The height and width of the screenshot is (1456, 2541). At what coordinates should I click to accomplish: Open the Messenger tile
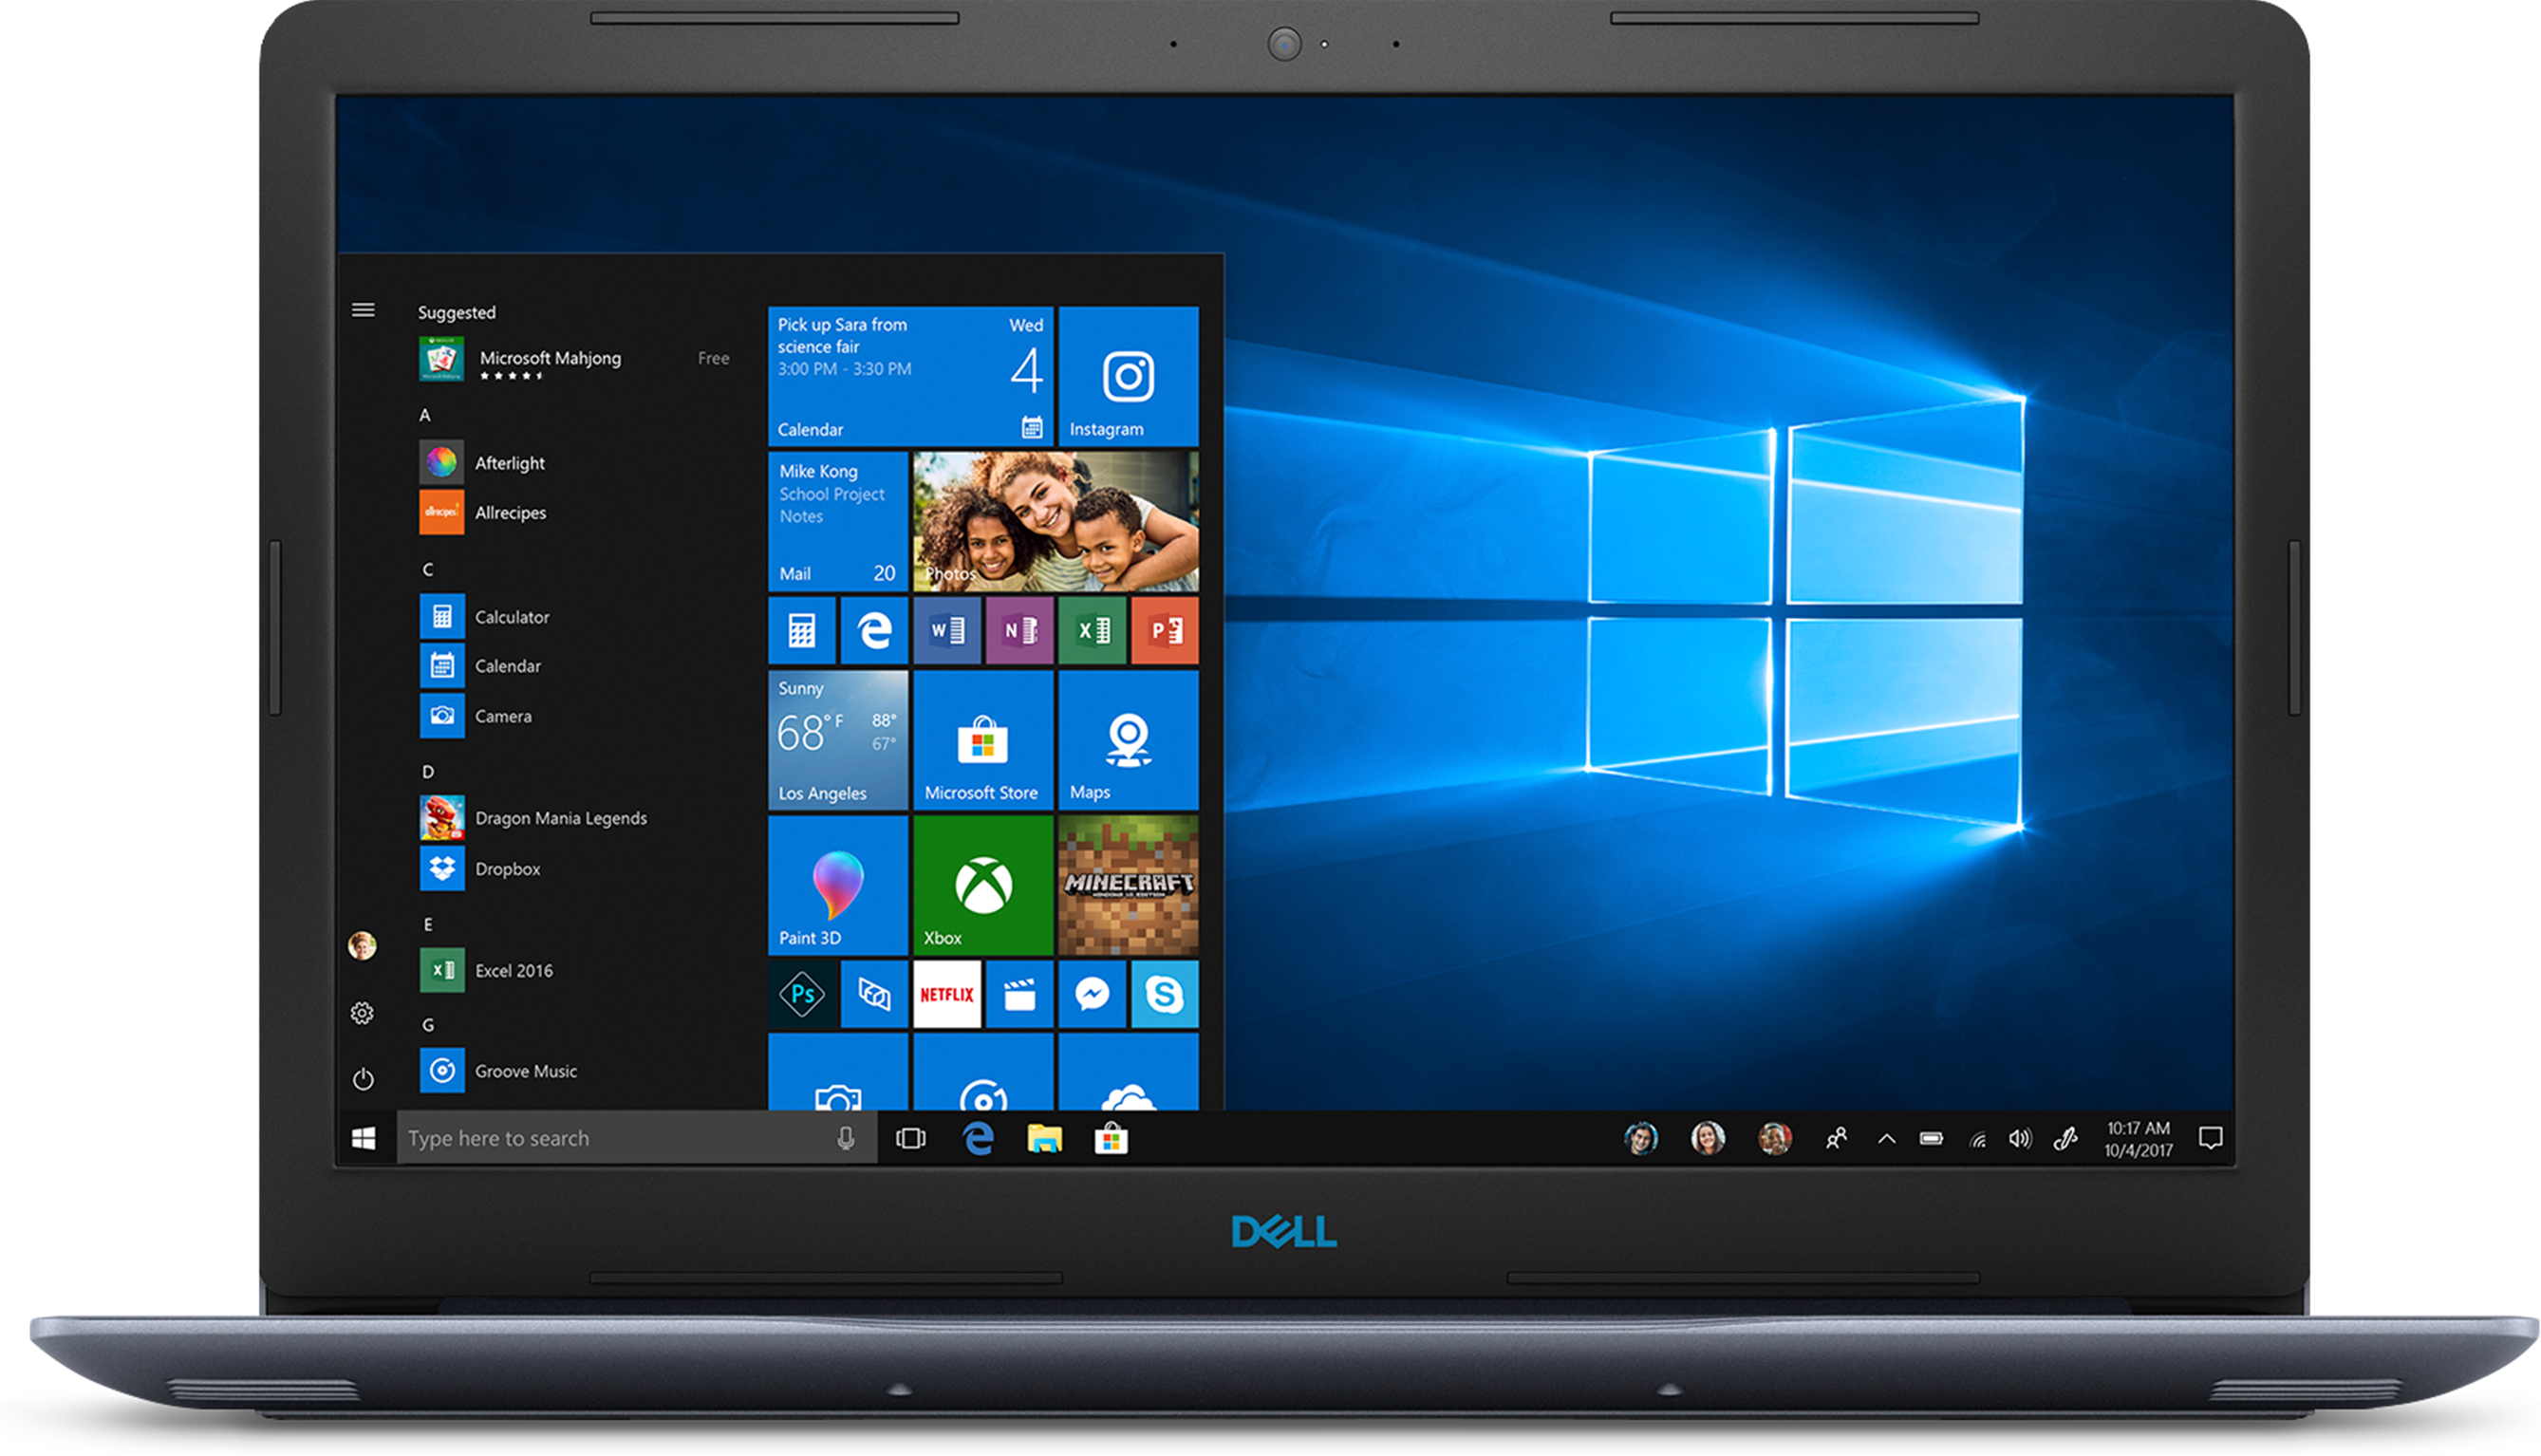[1092, 994]
